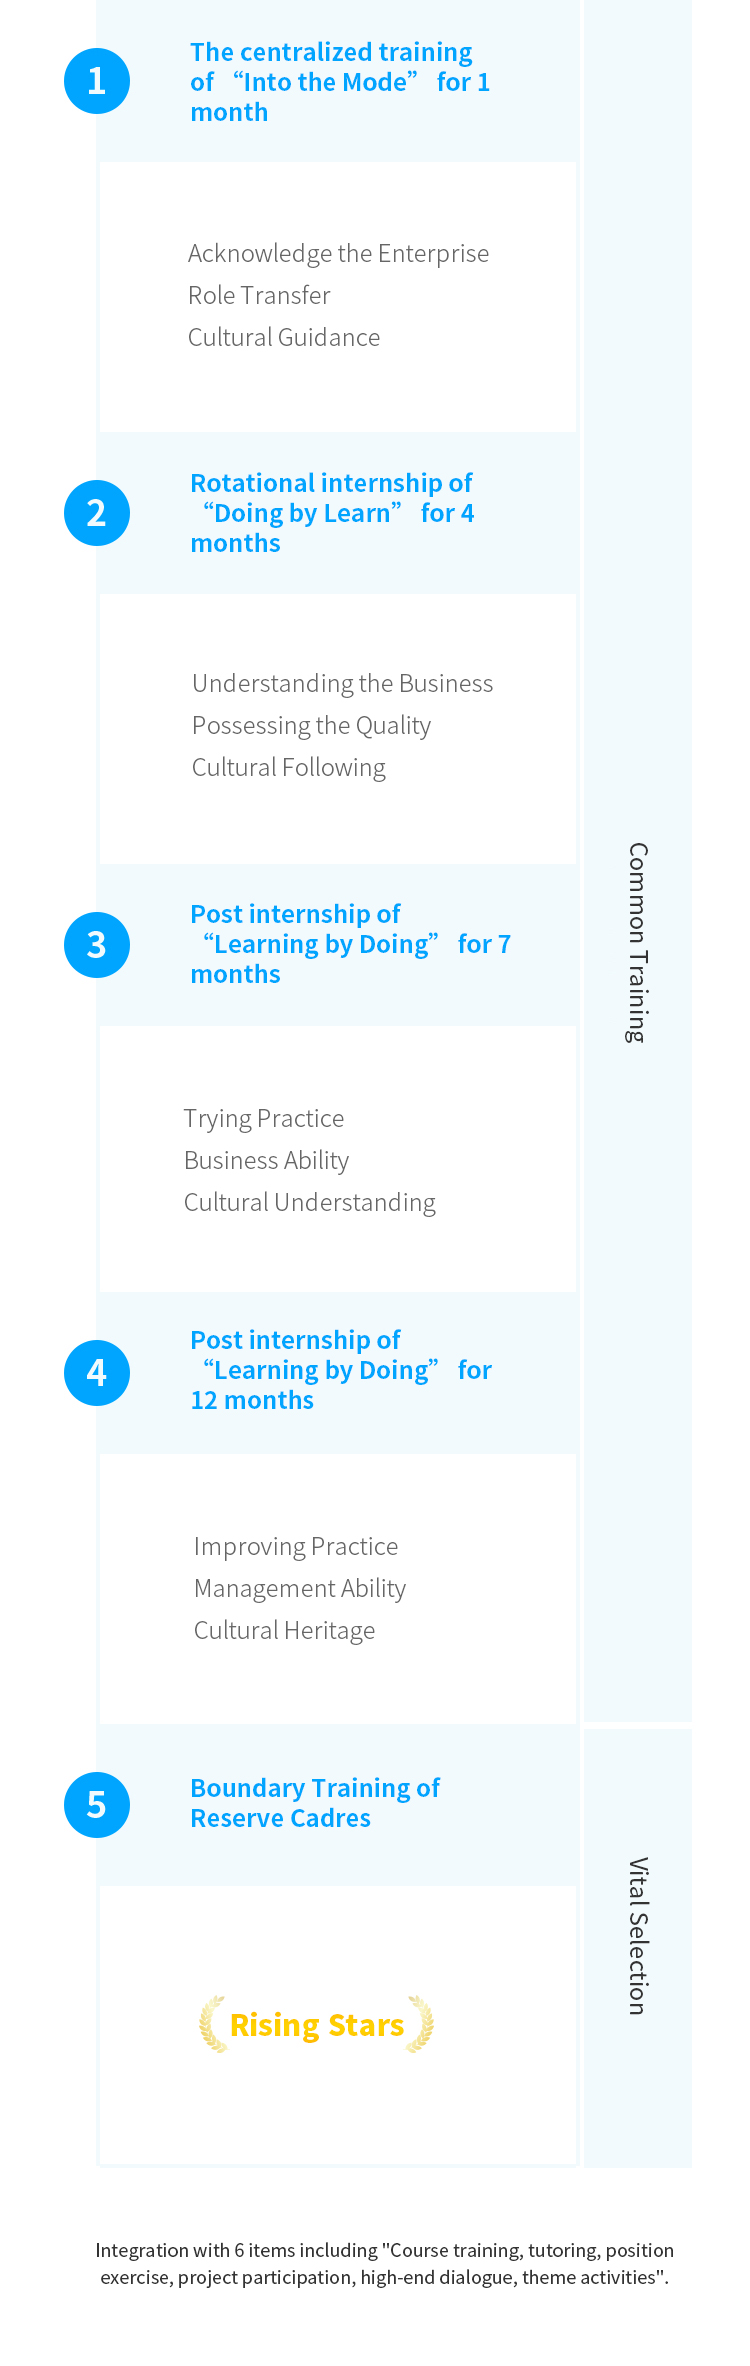Click the blue step 1 circle
The height and width of the screenshot is (2366, 750).
coord(97,81)
